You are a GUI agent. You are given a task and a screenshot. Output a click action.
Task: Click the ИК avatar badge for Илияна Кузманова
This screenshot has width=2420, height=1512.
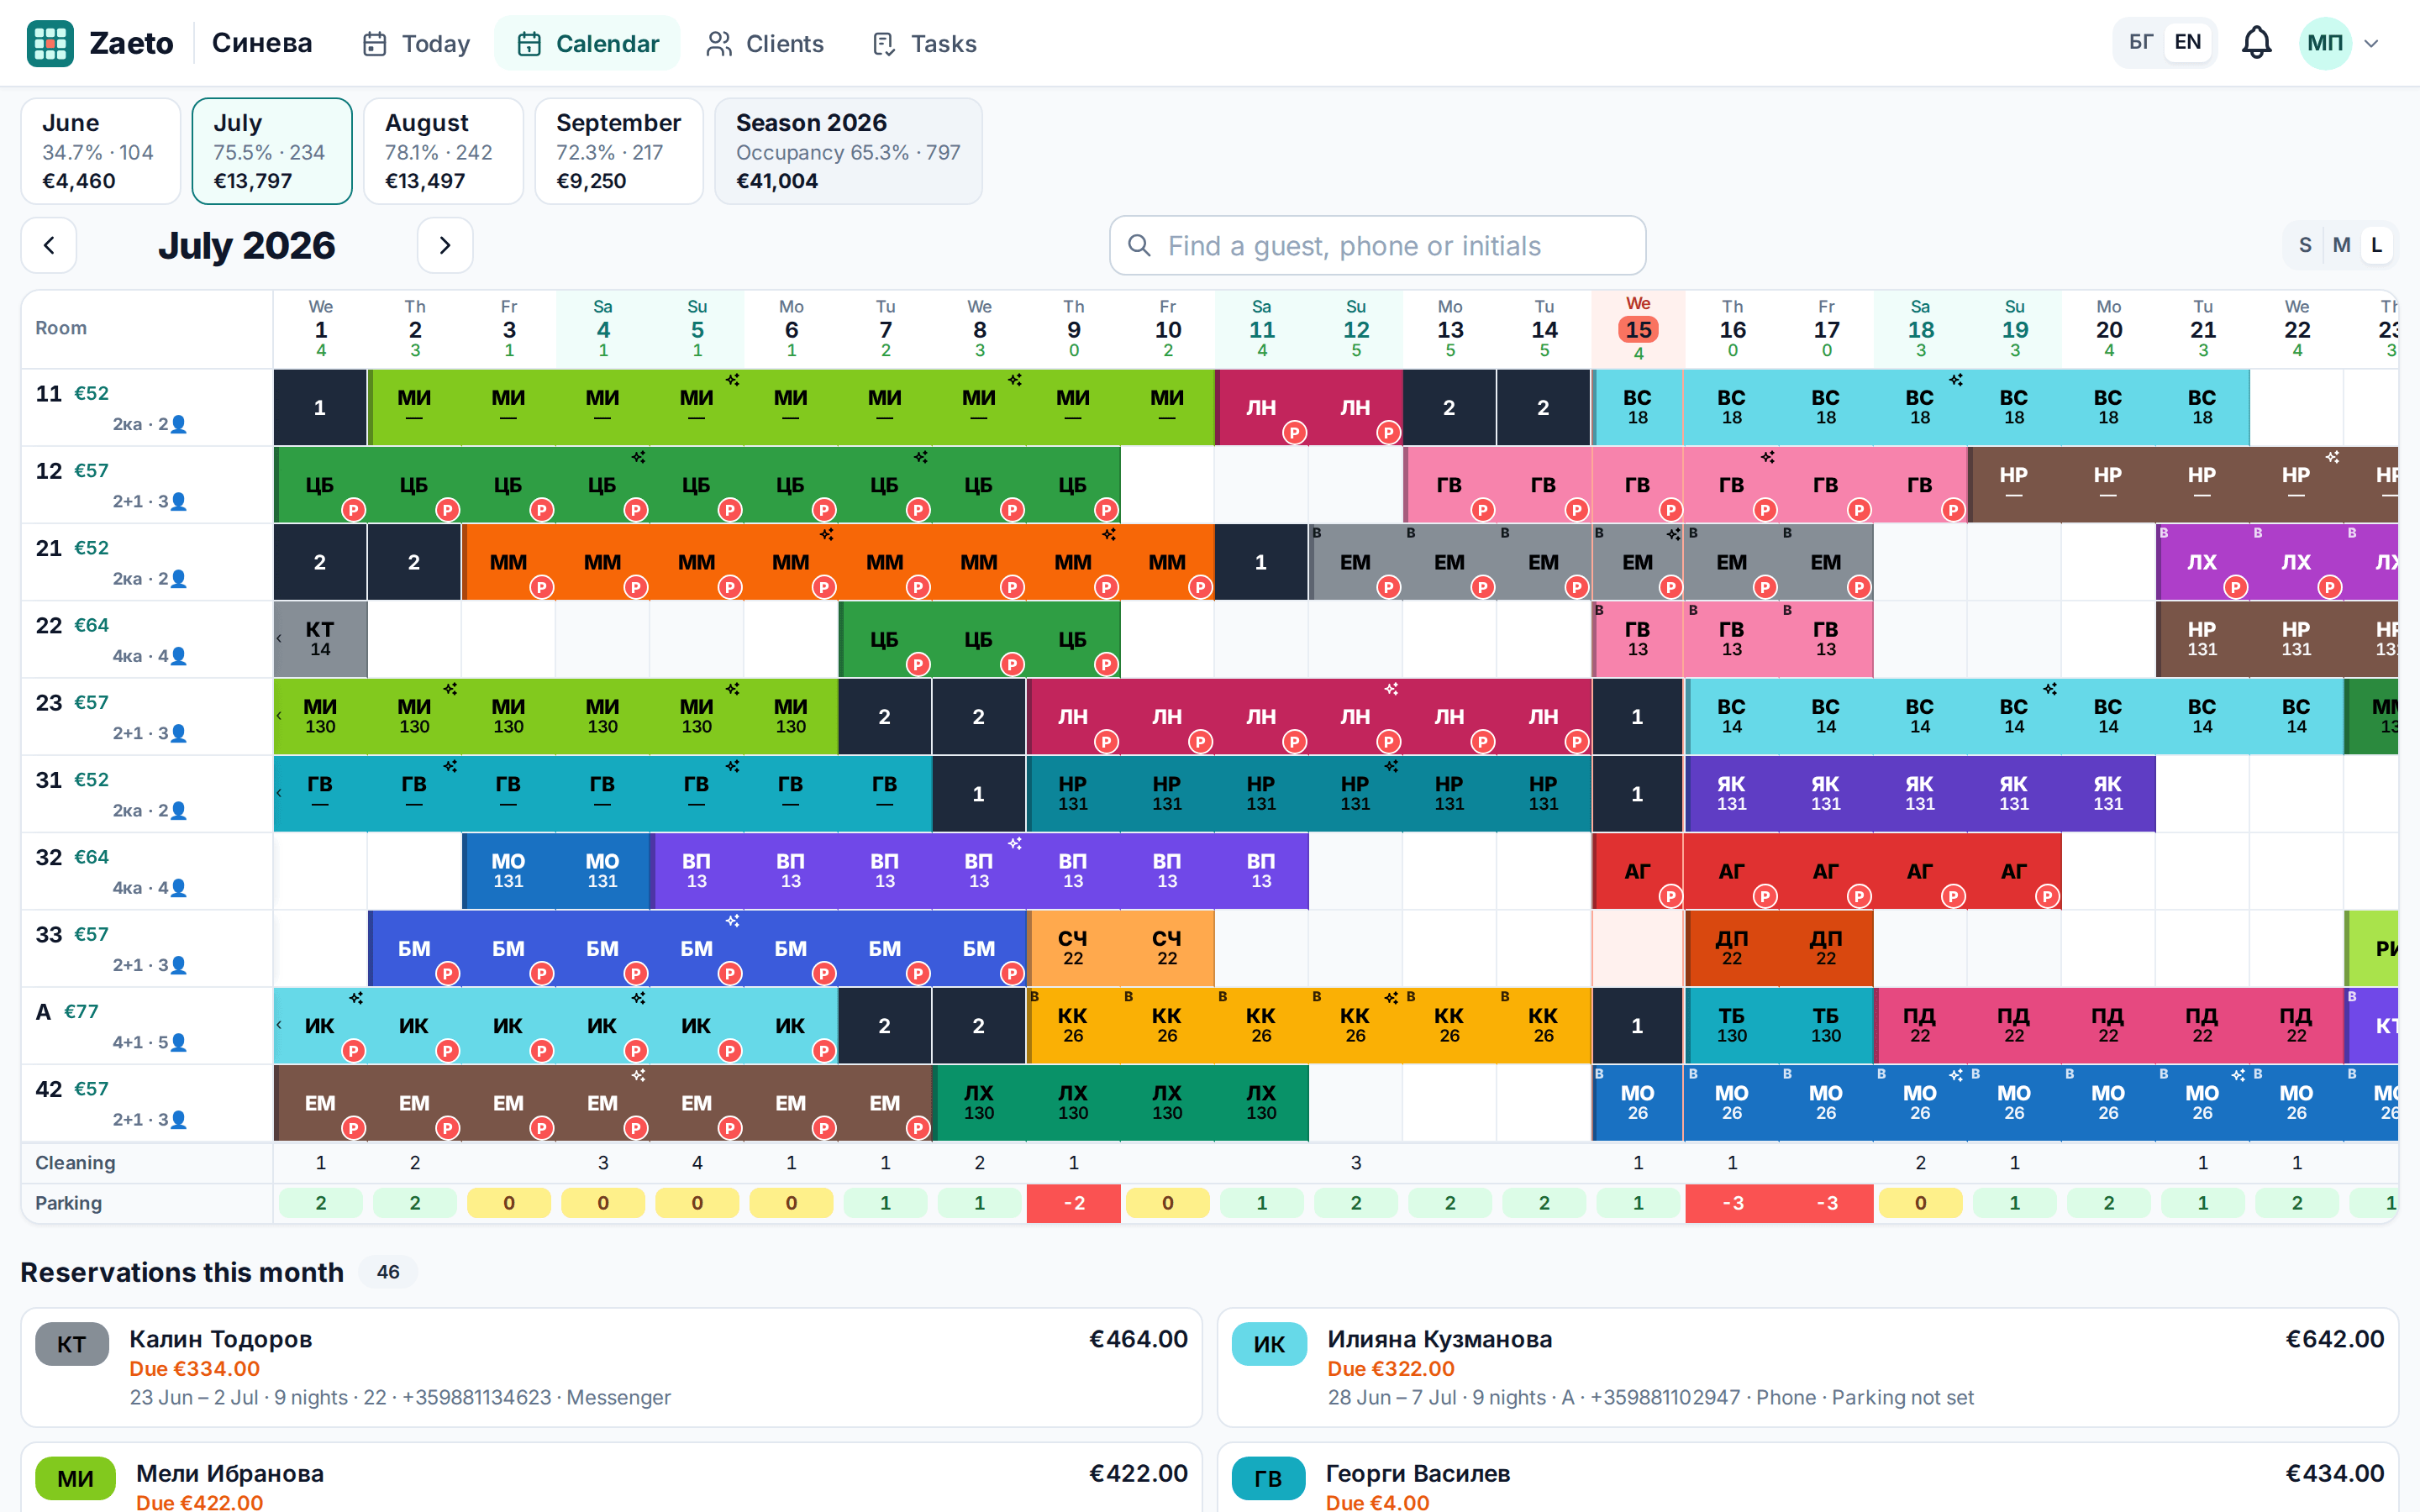coord(1269,1344)
